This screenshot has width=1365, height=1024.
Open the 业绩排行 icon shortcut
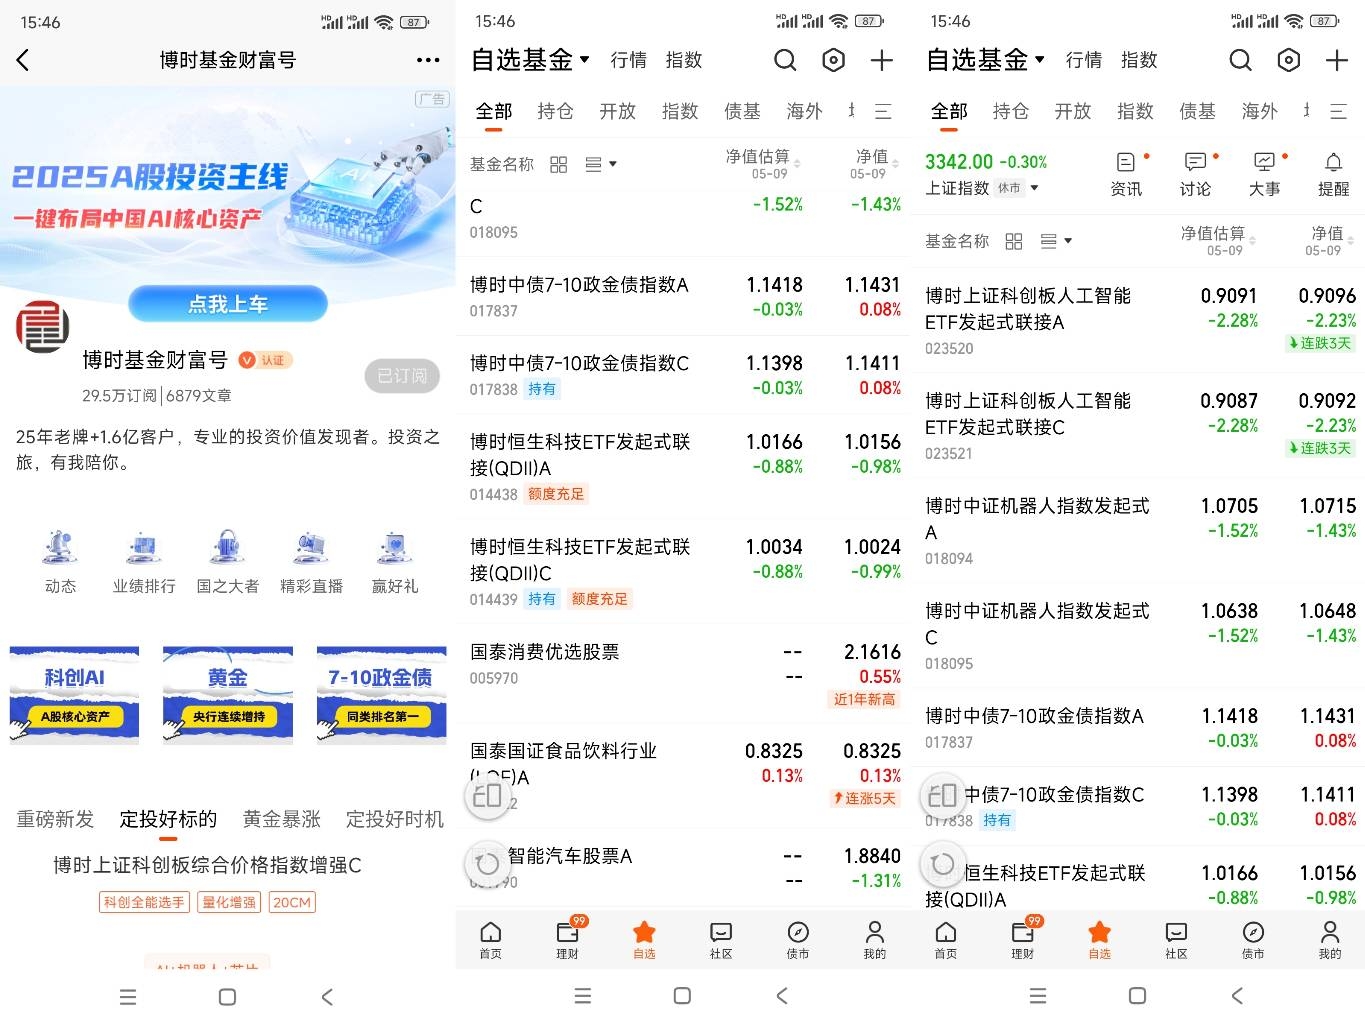144,563
